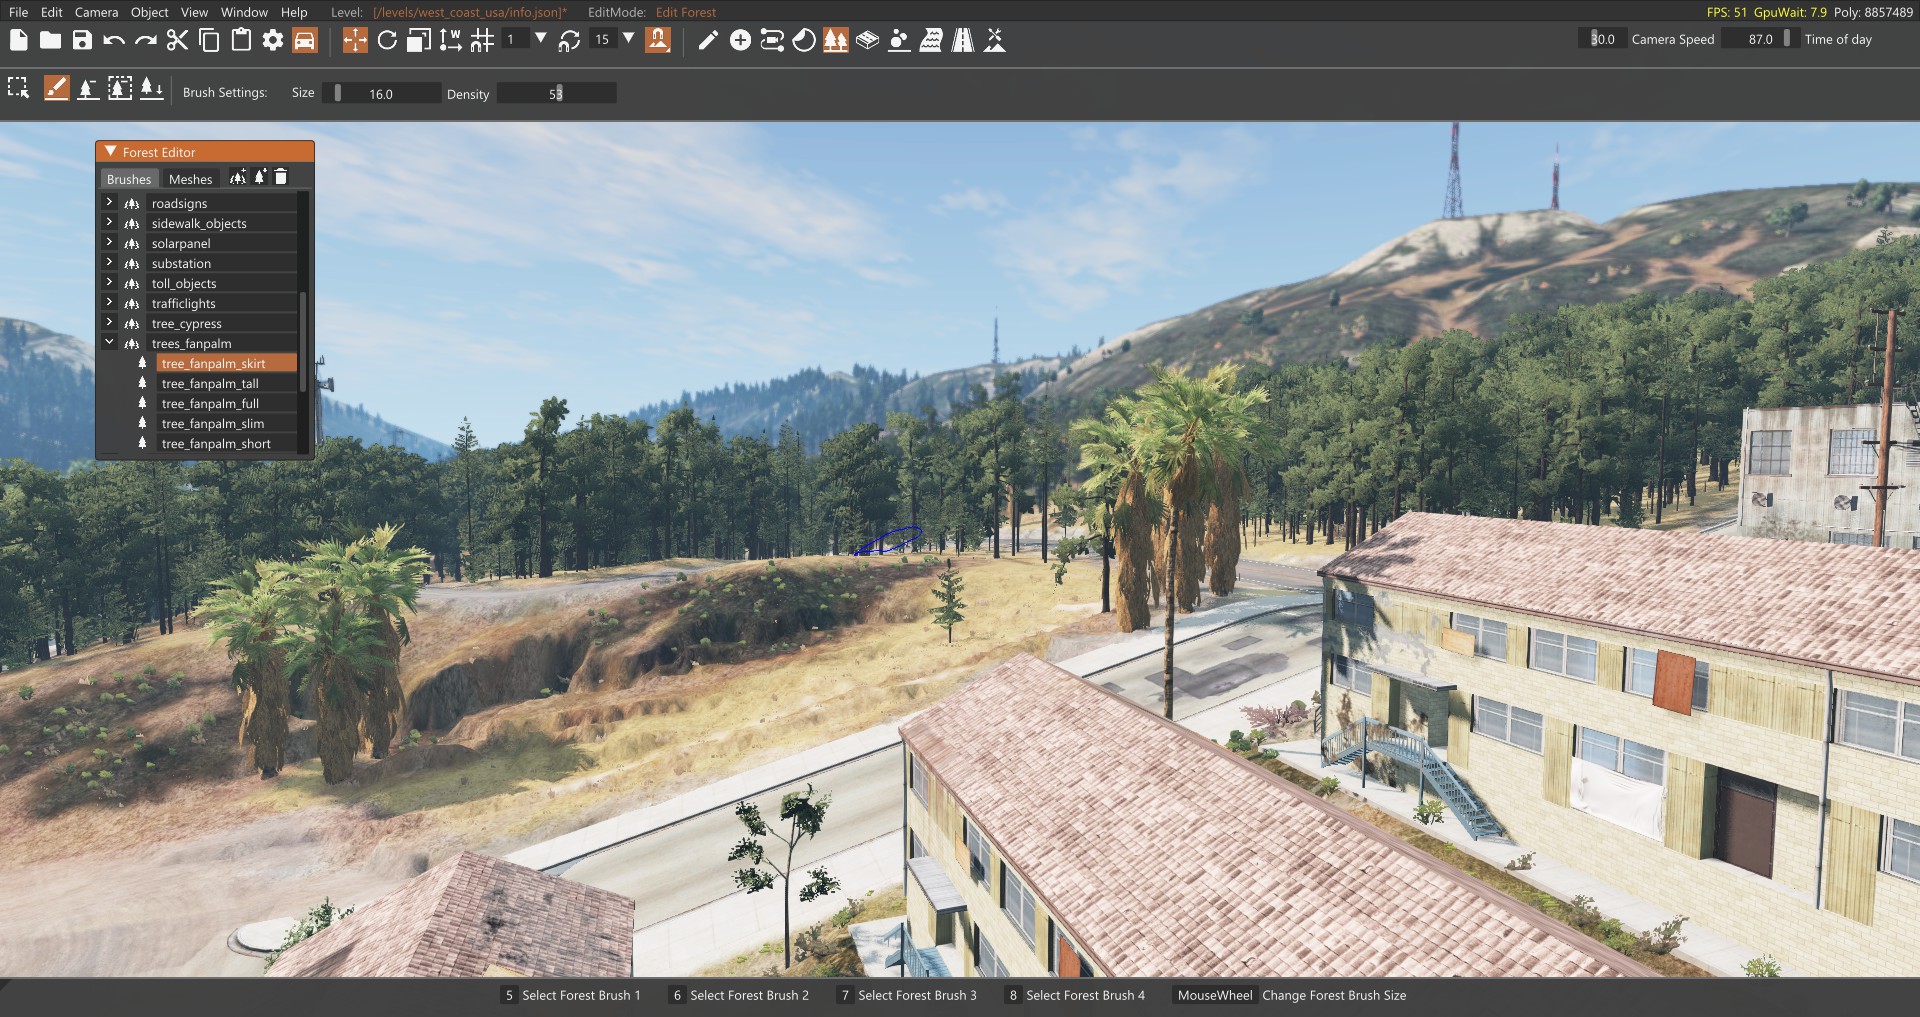The image size is (1920, 1017).
Task: Collapse the Forest Editor panel triangle
Action: pyautogui.click(x=110, y=152)
